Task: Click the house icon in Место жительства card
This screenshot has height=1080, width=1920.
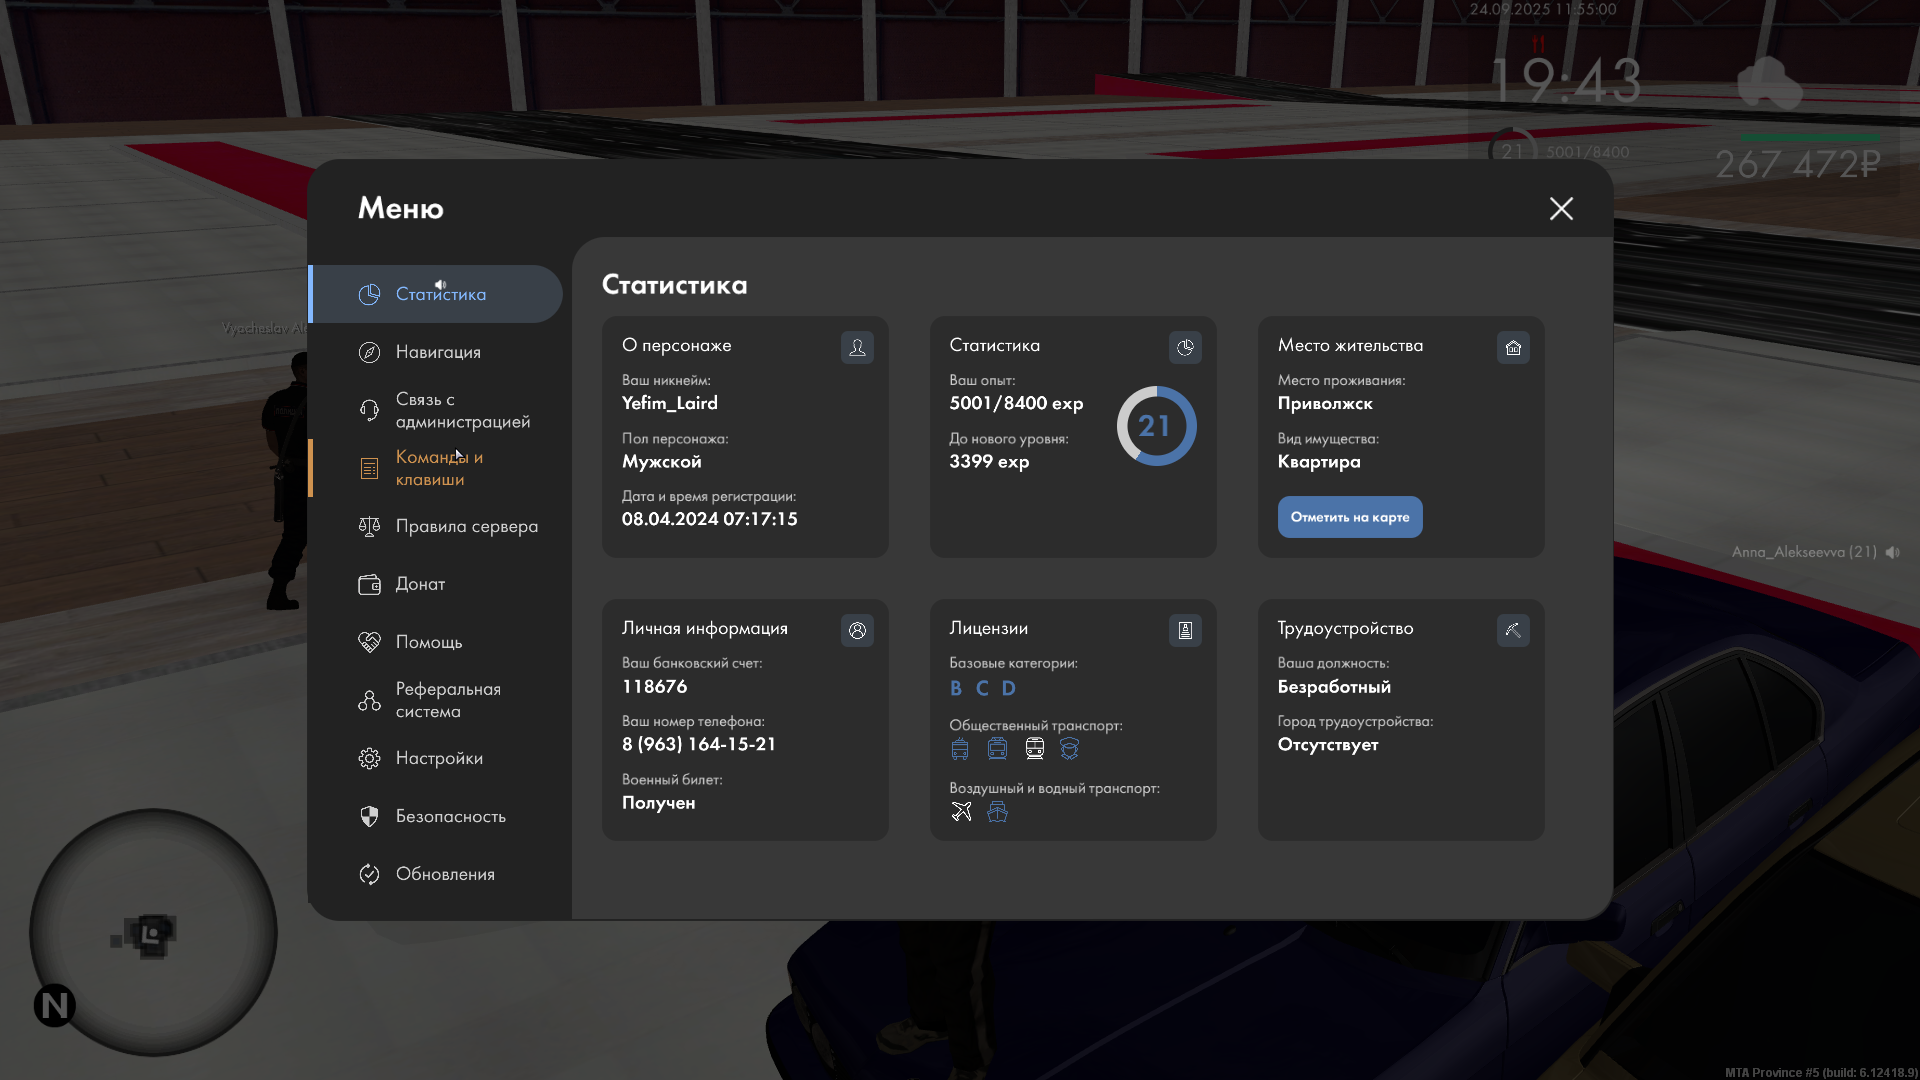Action: point(1513,347)
